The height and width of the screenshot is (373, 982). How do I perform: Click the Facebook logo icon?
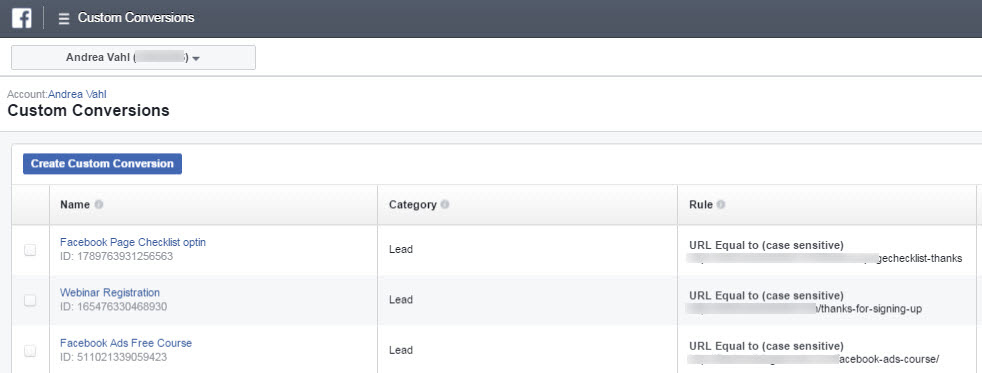pyautogui.click(x=21, y=18)
